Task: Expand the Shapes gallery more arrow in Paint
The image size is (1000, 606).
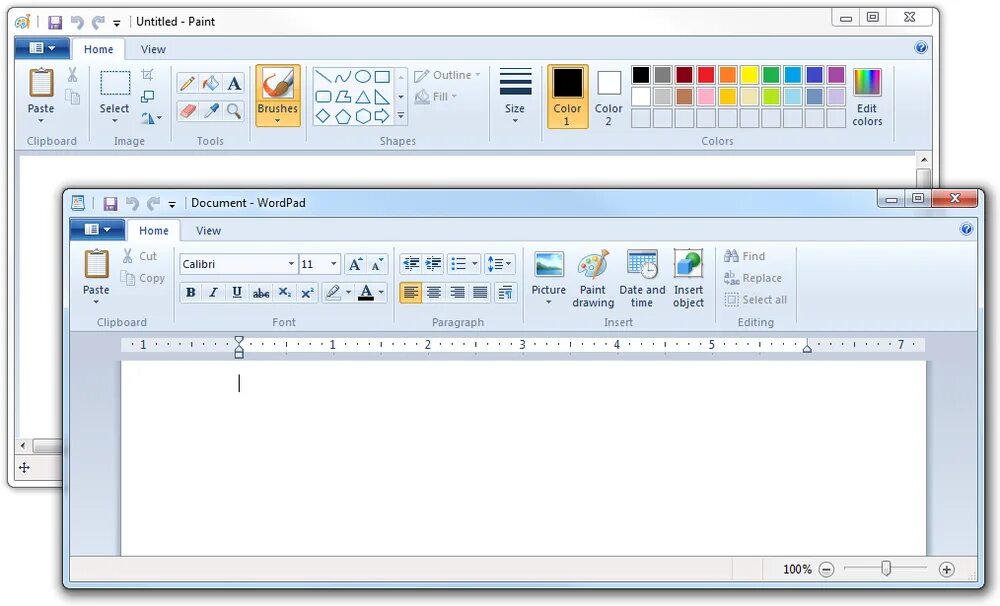Action: click(x=401, y=116)
